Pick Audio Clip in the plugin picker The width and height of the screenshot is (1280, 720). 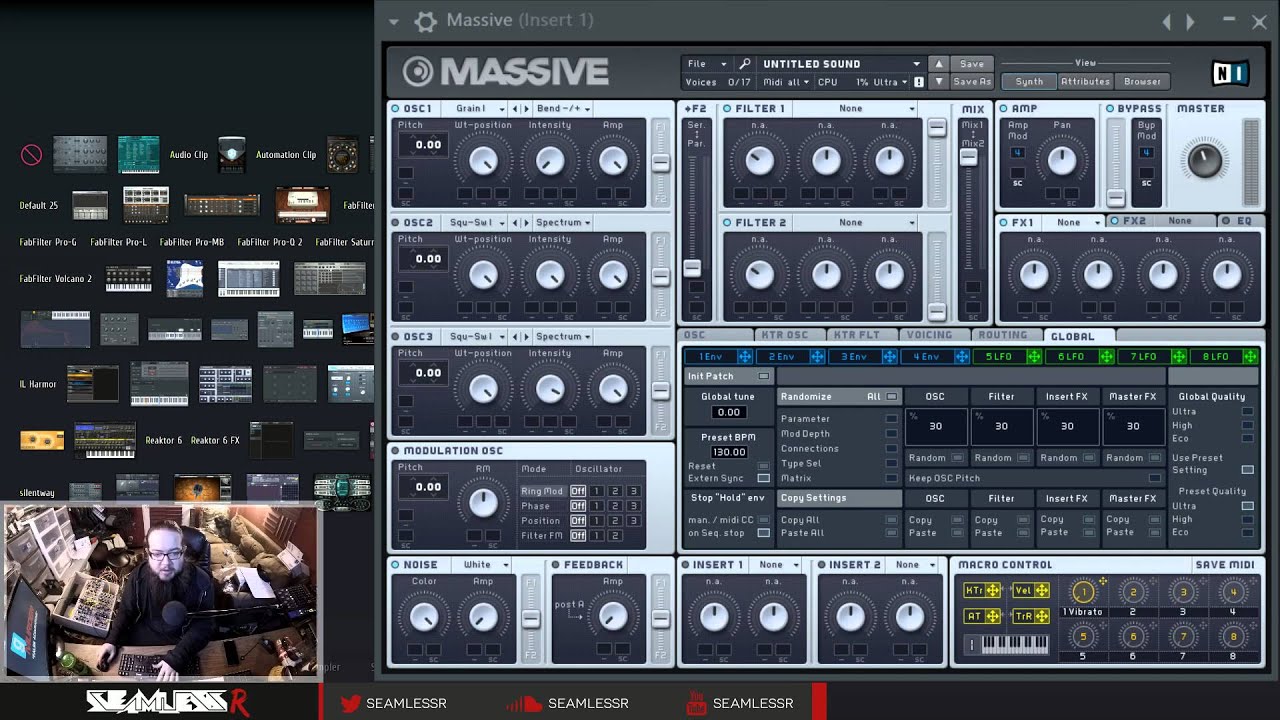pyautogui.click(x=189, y=155)
